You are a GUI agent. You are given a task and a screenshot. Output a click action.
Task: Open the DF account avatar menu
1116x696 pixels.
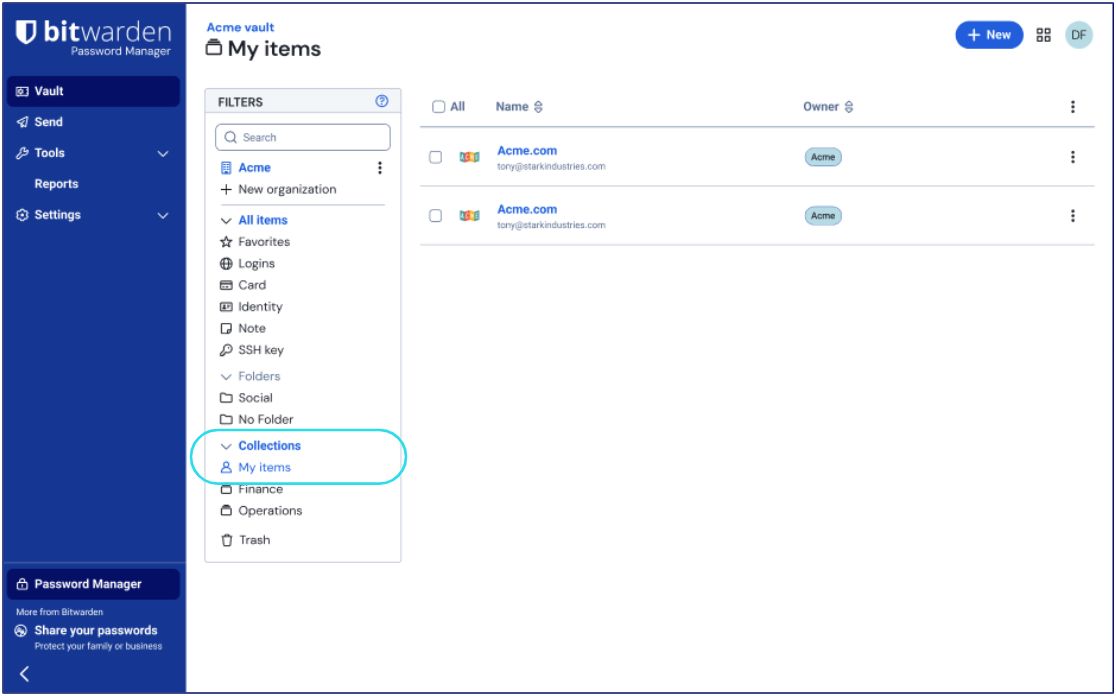tap(1077, 35)
